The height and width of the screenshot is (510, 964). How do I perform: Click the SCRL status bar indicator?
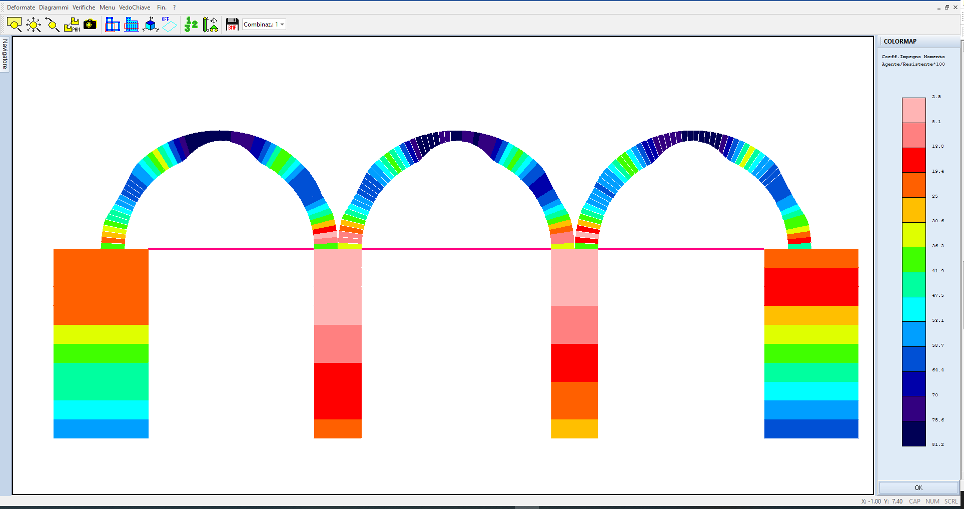(x=951, y=502)
